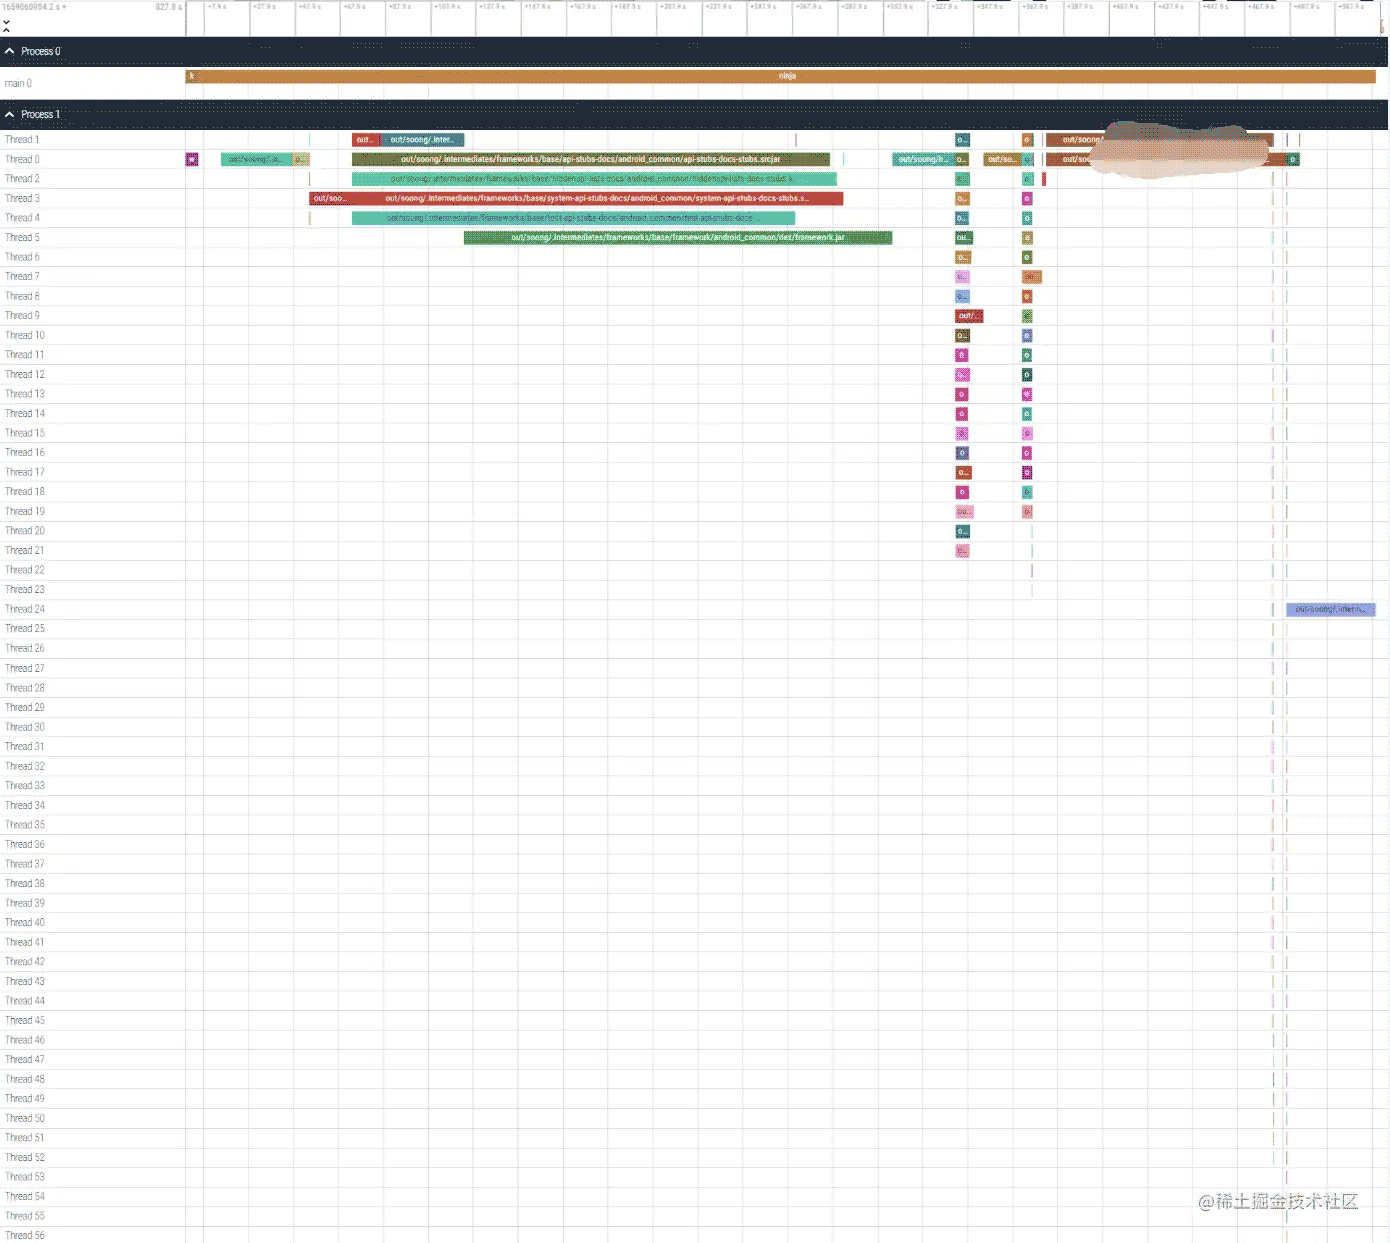This screenshot has height=1243, width=1390.
Task: Select the dex/framework.jar slice in Thread 5
Action: tap(678, 238)
